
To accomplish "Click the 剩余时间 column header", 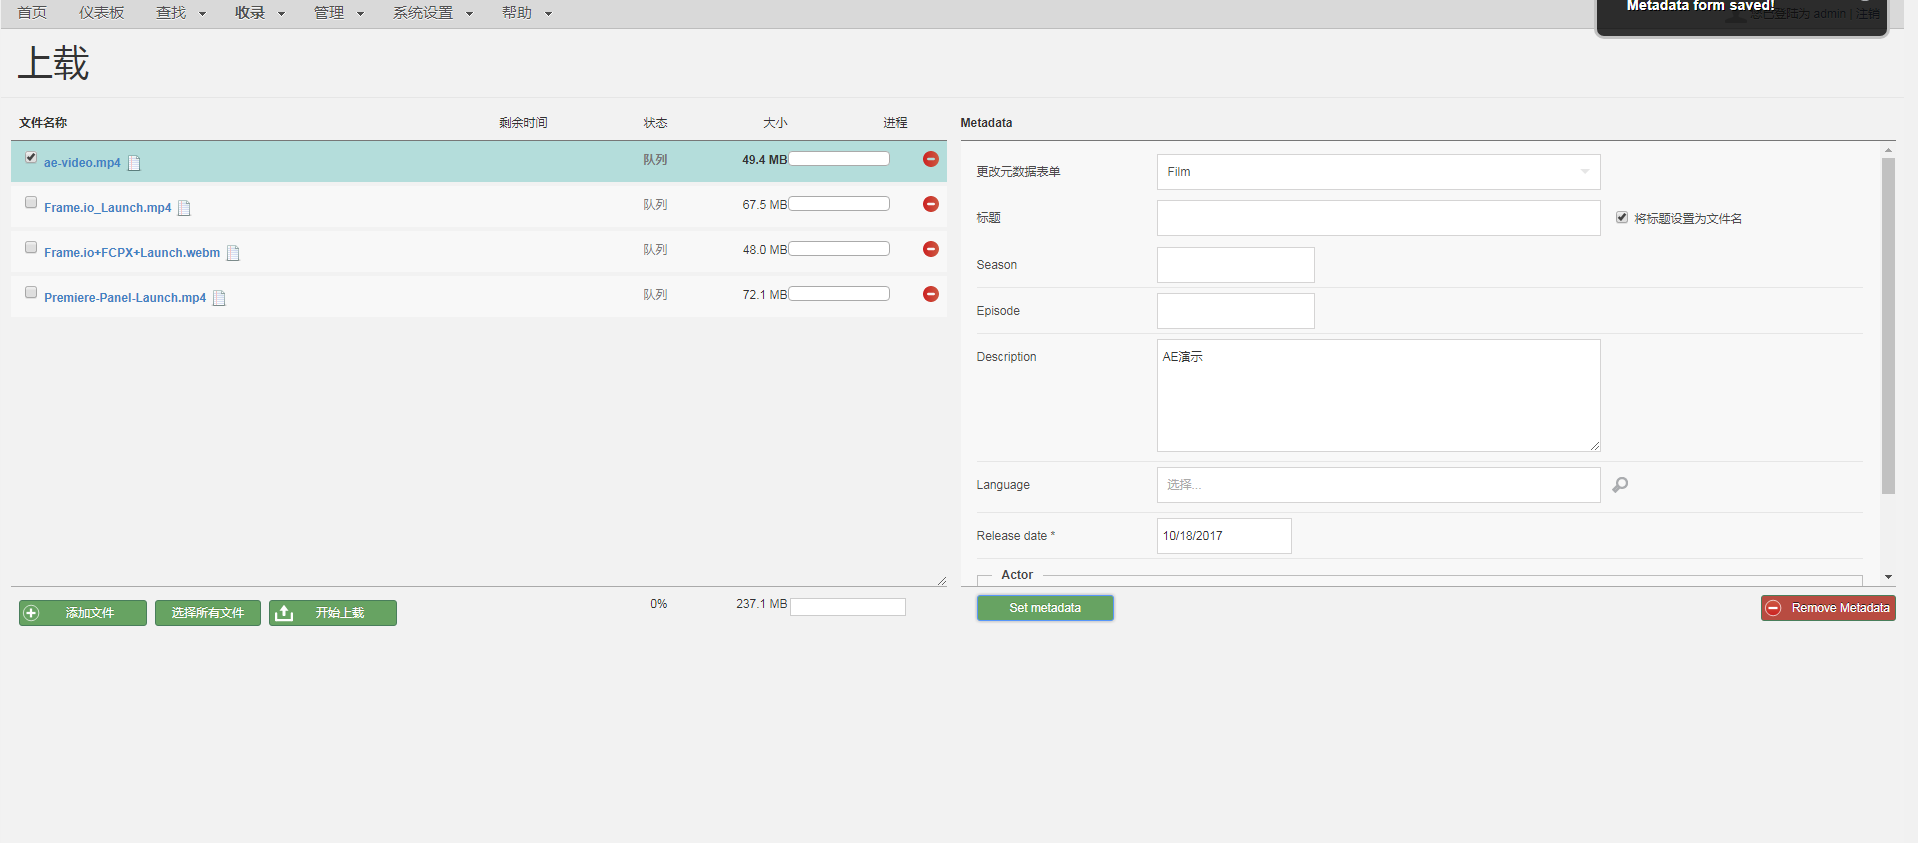I will point(523,123).
